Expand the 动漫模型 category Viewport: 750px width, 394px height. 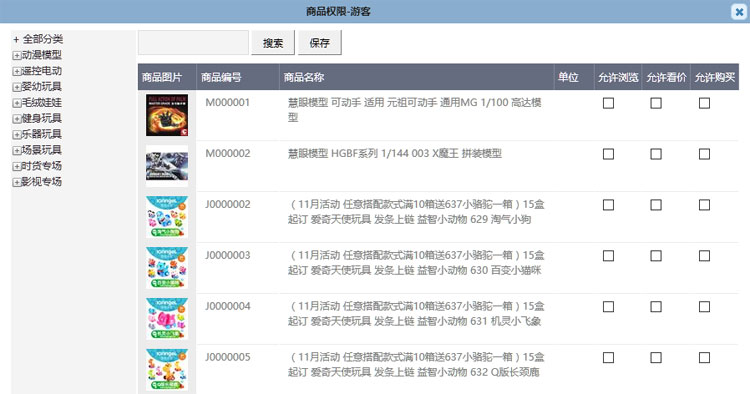17,55
